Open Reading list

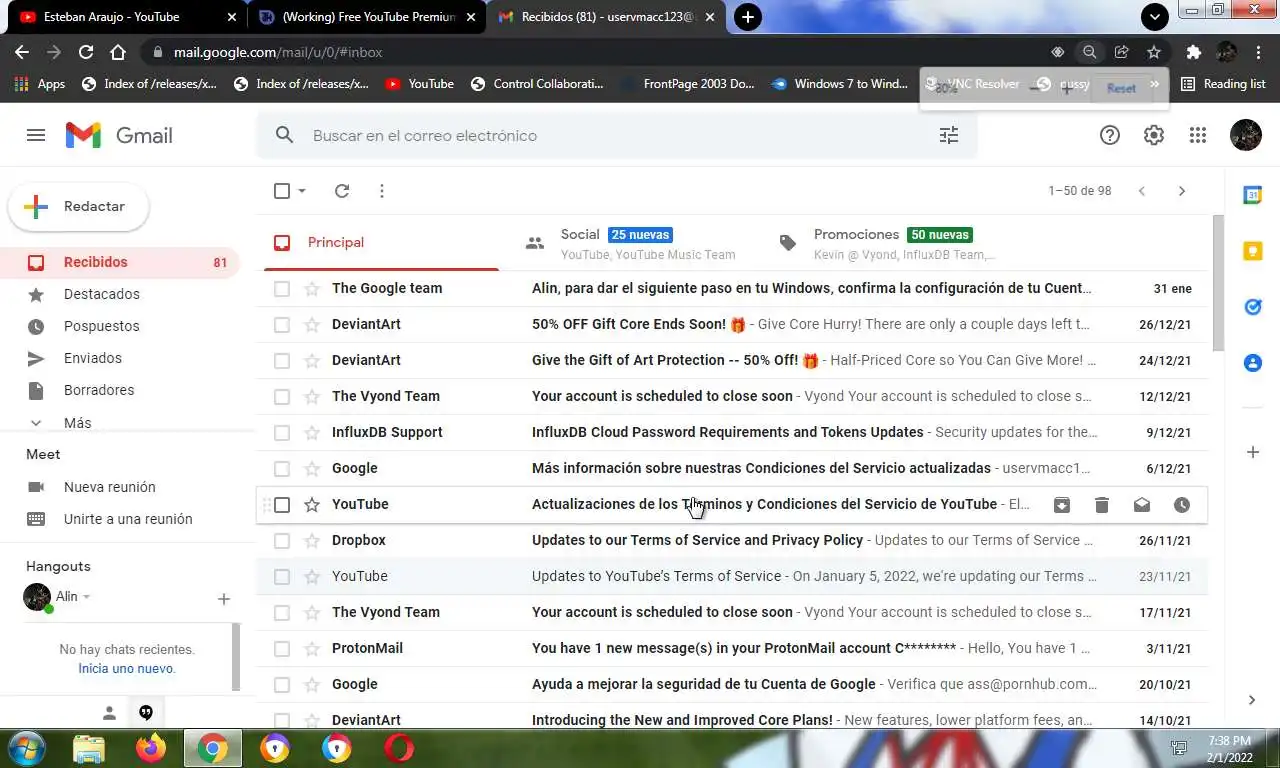(1223, 84)
